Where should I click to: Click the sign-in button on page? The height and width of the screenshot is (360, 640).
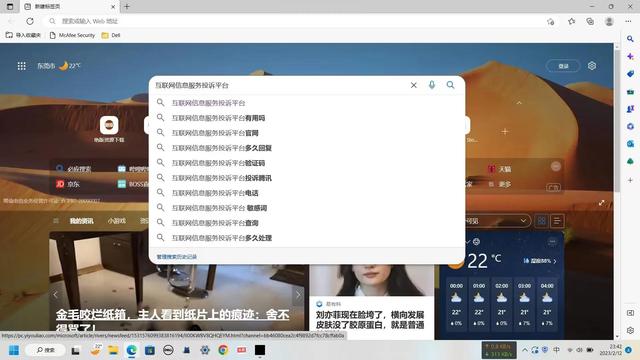point(563,66)
